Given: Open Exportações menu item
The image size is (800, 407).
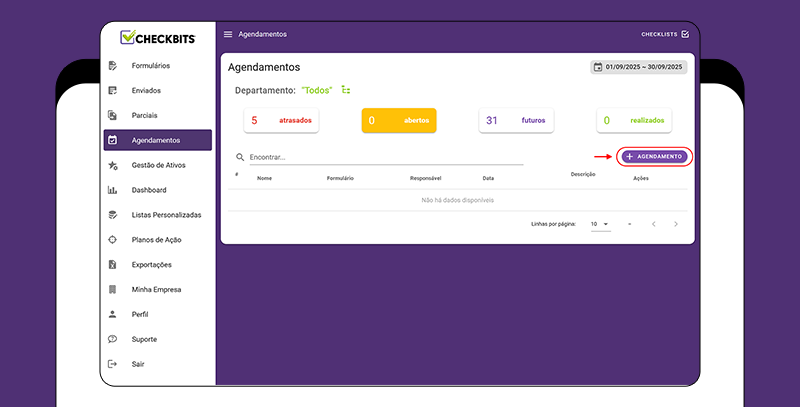Looking at the screenshot, I should (x=158, y=265).
